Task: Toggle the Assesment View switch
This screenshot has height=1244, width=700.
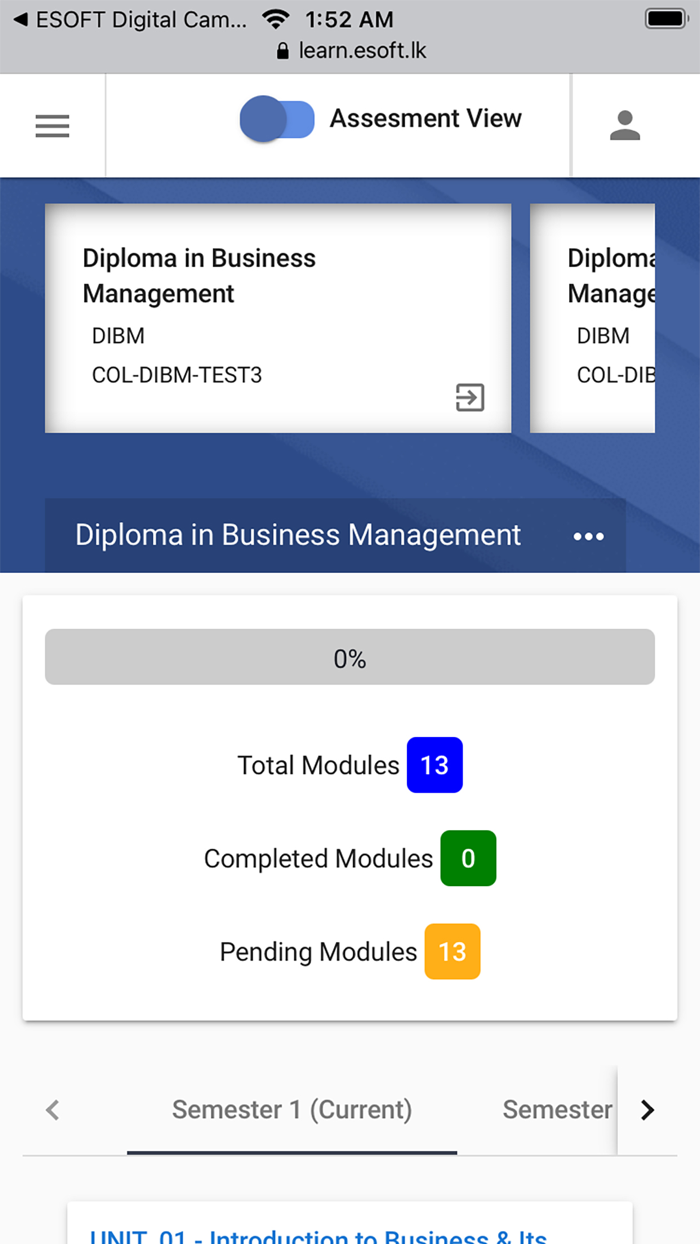Action: pos(277,119)
